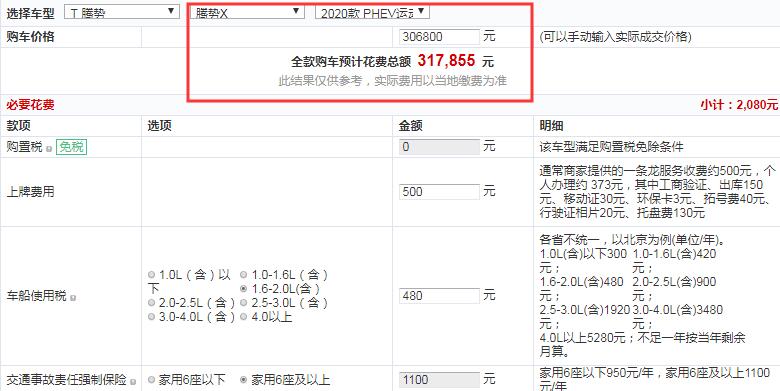Click the 上牌费用 row label

click(x=30, y=192)
